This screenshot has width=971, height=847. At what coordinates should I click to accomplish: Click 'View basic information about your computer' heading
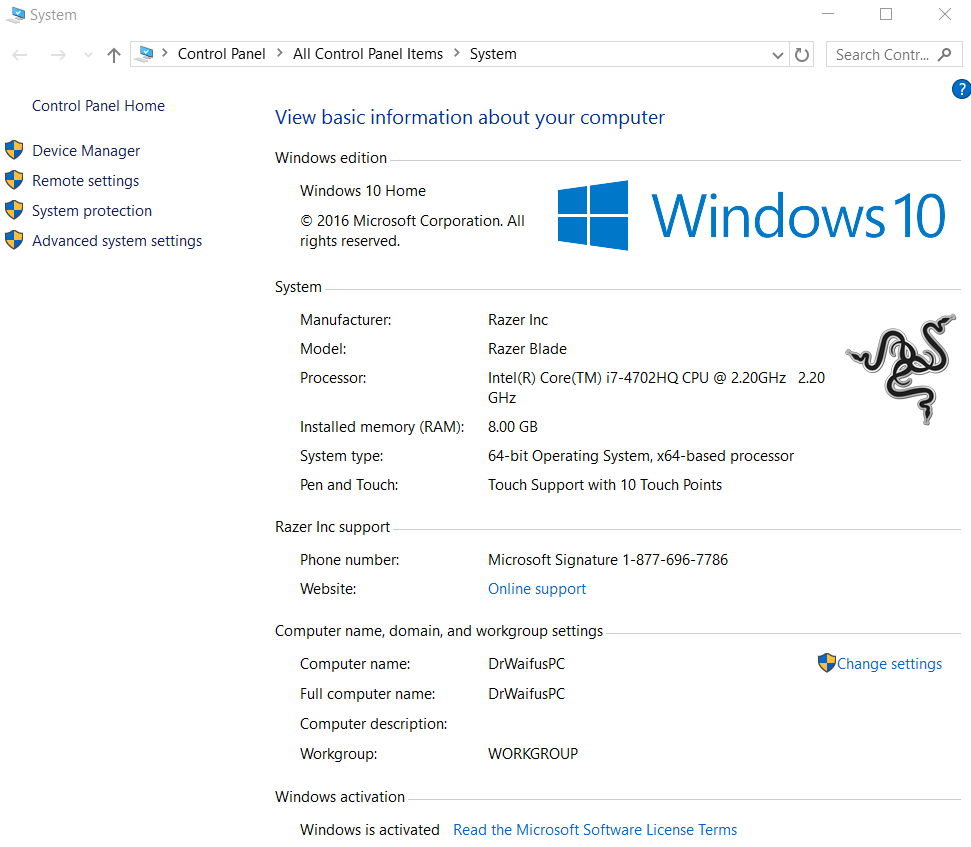click(469, 118)
